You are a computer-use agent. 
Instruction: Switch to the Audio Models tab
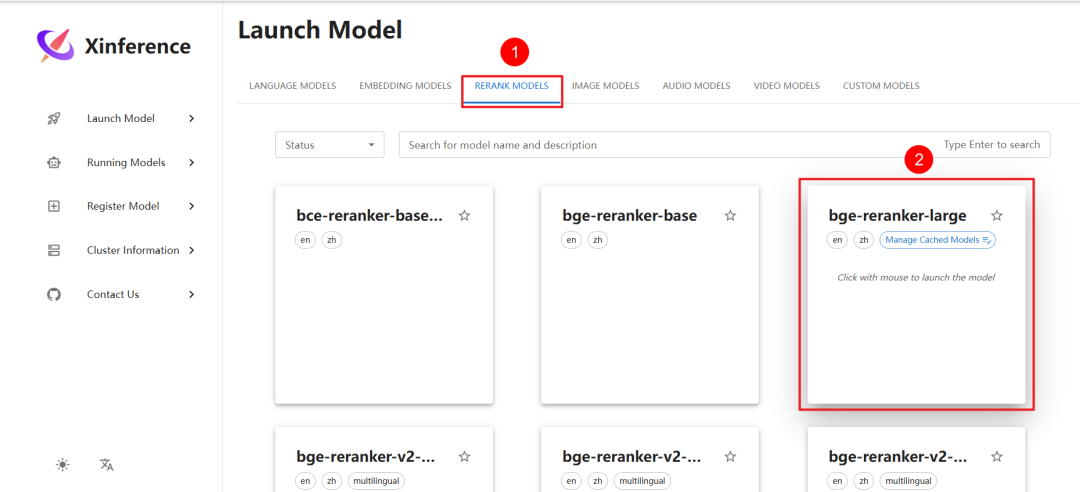696,86
